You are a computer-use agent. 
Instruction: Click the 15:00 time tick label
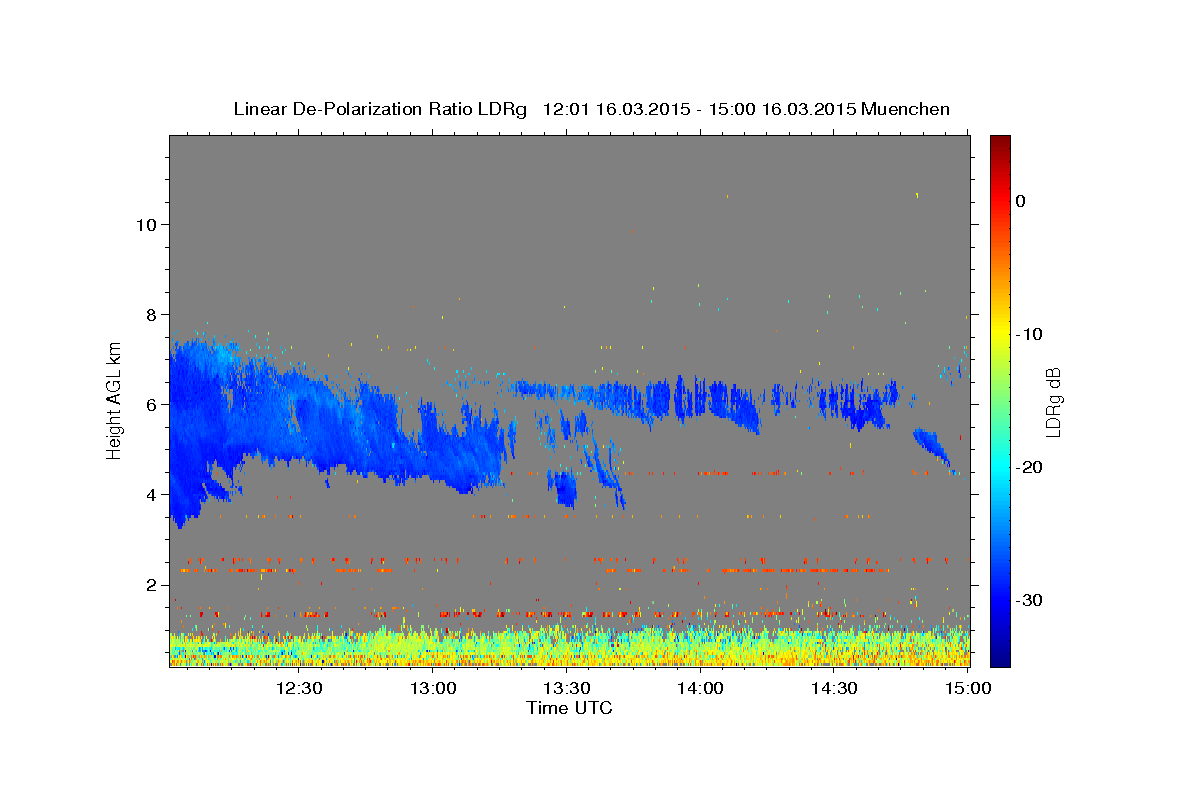(x=968, y=688)
